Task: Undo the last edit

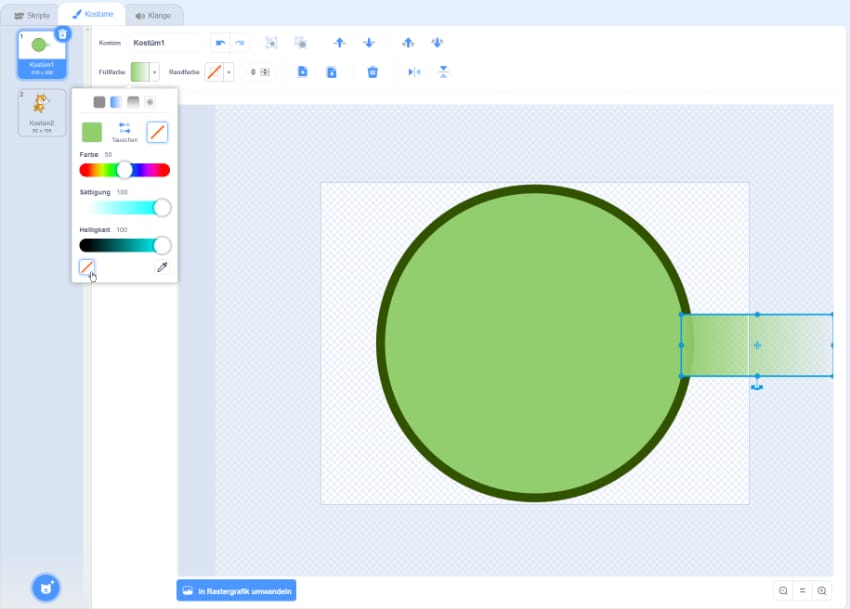Action: pos(220,43)
